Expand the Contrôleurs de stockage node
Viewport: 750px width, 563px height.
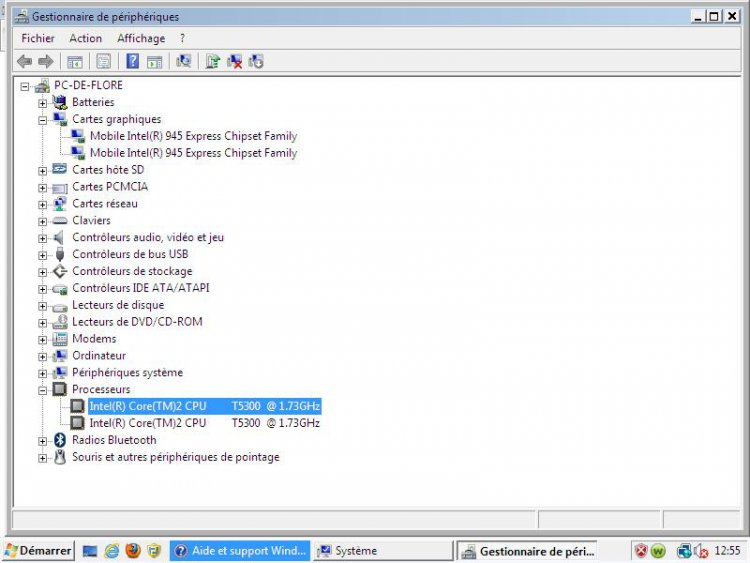43,272
